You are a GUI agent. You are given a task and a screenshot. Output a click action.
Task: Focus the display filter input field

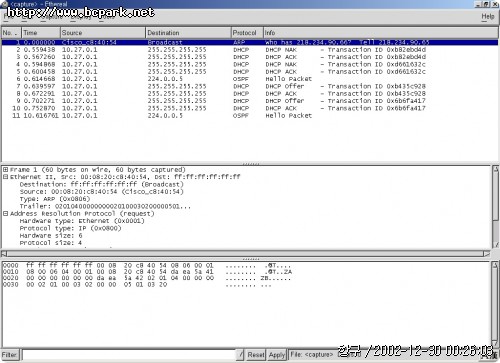click(x=128, y=355)
